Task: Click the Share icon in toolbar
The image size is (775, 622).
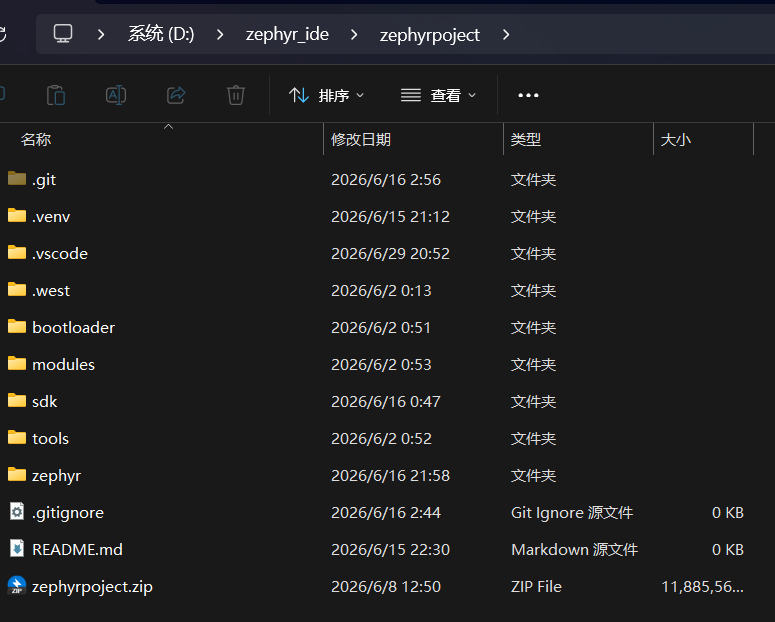Action: coord(176,95)
